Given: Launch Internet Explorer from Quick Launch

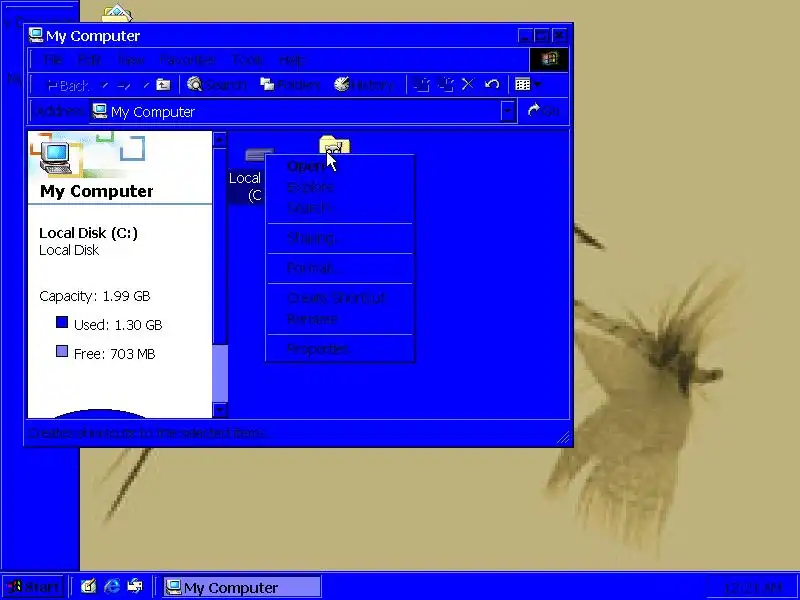Looking at the screenshot, I should 112,586.
